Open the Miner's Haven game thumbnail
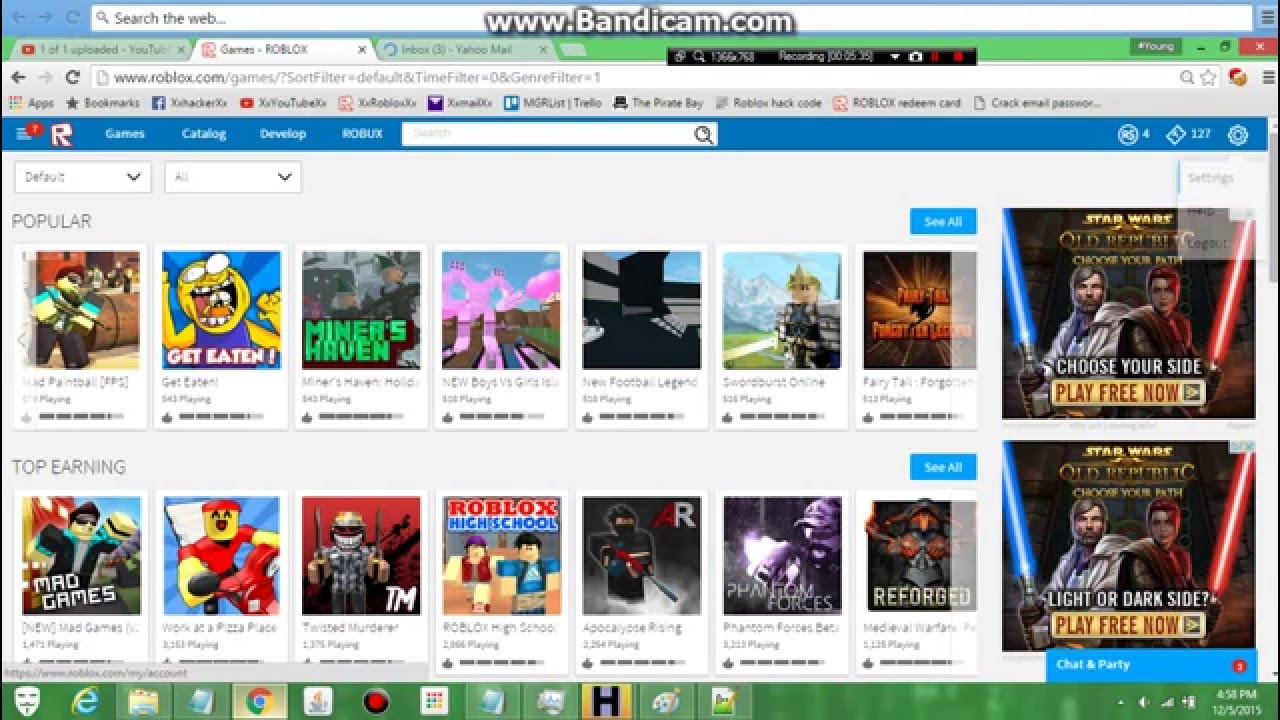The width and height of the screenshot is (1280, 720). [x=361, y=310]
